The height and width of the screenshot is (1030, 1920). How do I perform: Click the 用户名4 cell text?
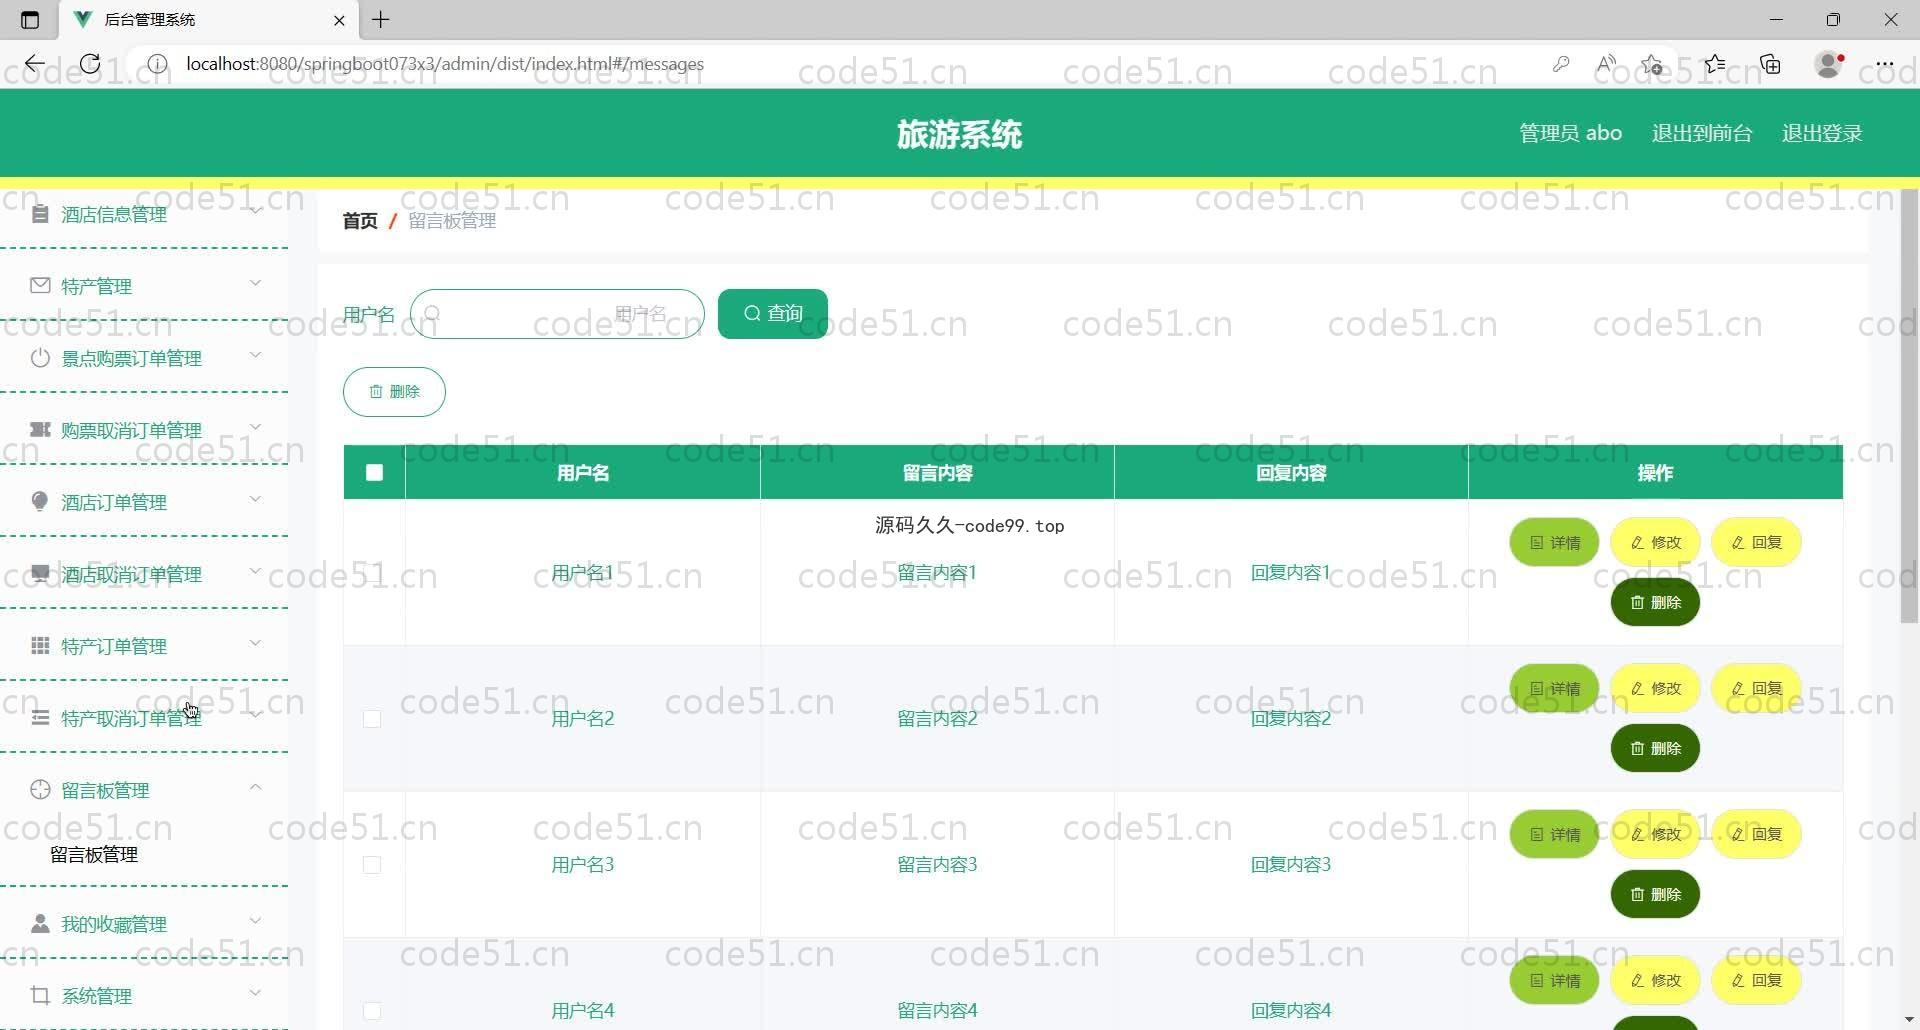tap(583, 1010)
